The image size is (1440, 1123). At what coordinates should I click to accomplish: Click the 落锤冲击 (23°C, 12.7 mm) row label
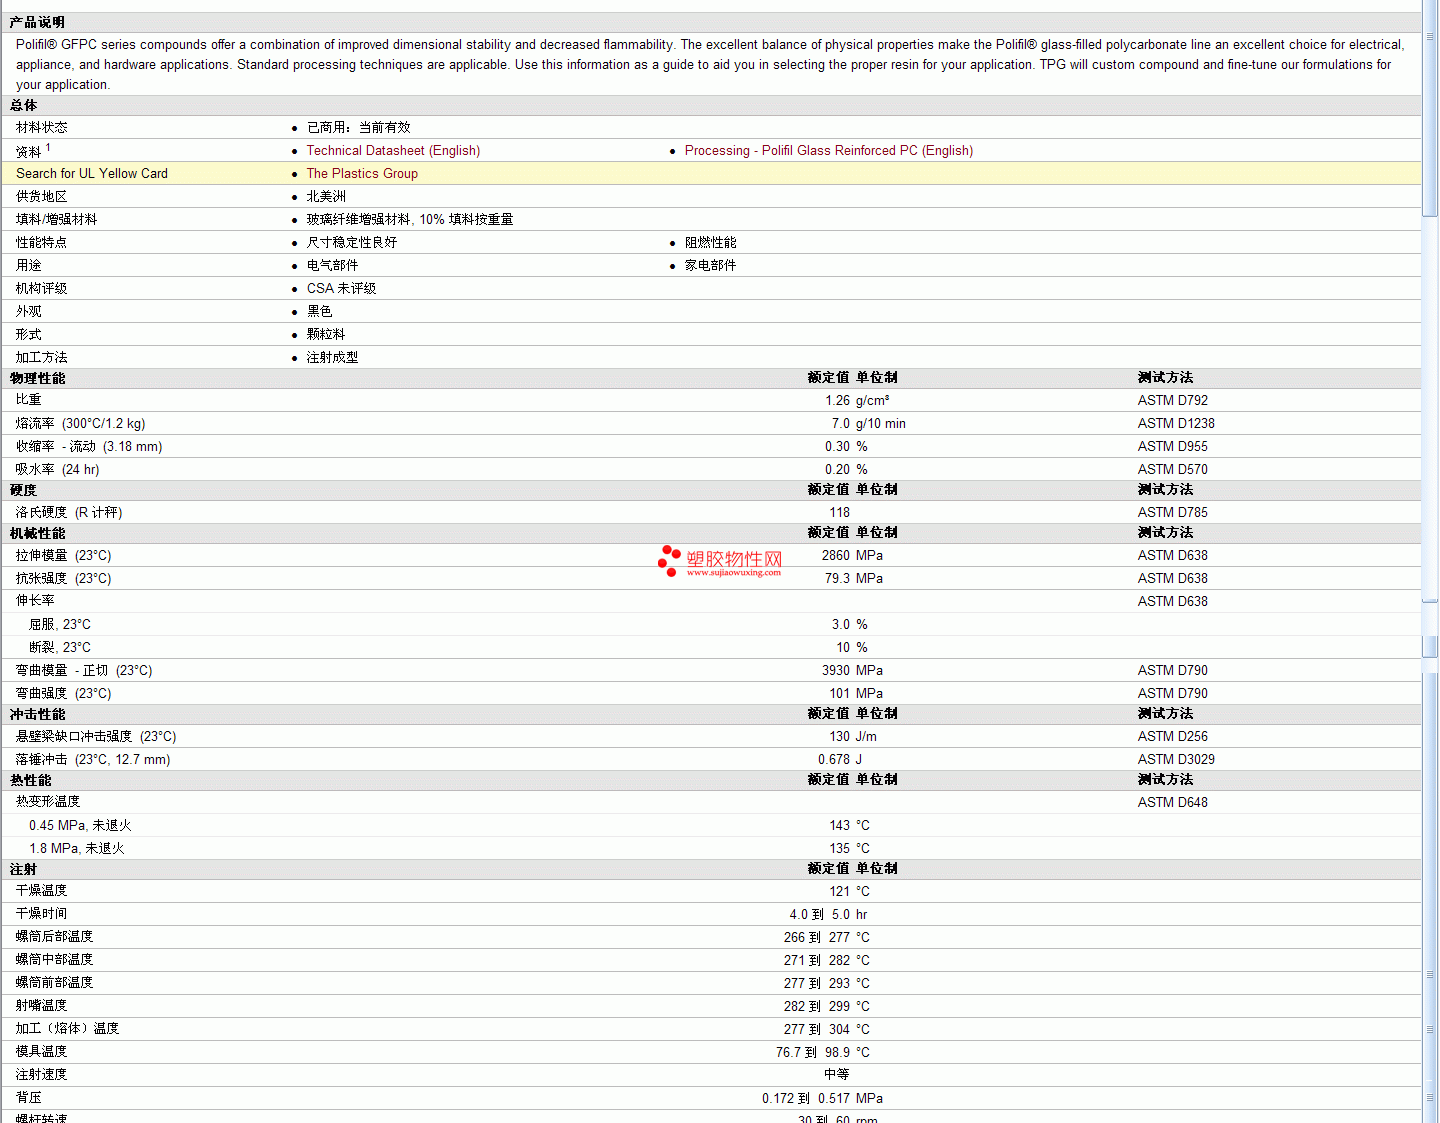pyautogui.click(x=93, y=759)
